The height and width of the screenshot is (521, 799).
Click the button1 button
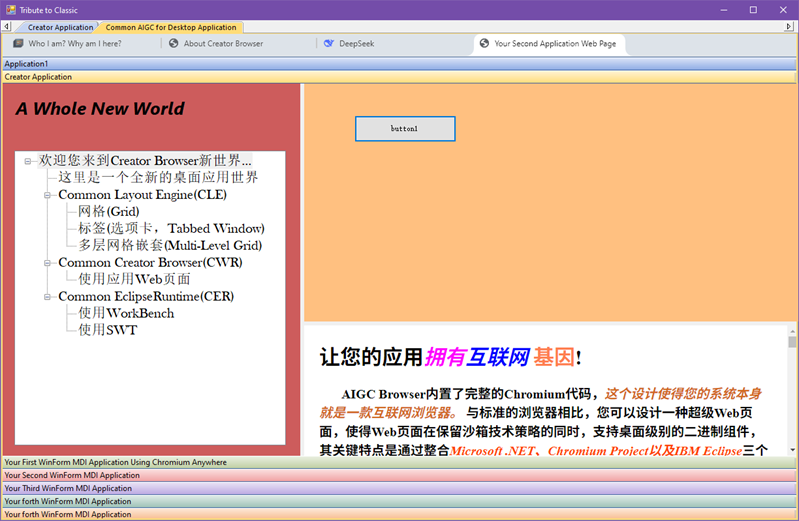coord(405,128)
